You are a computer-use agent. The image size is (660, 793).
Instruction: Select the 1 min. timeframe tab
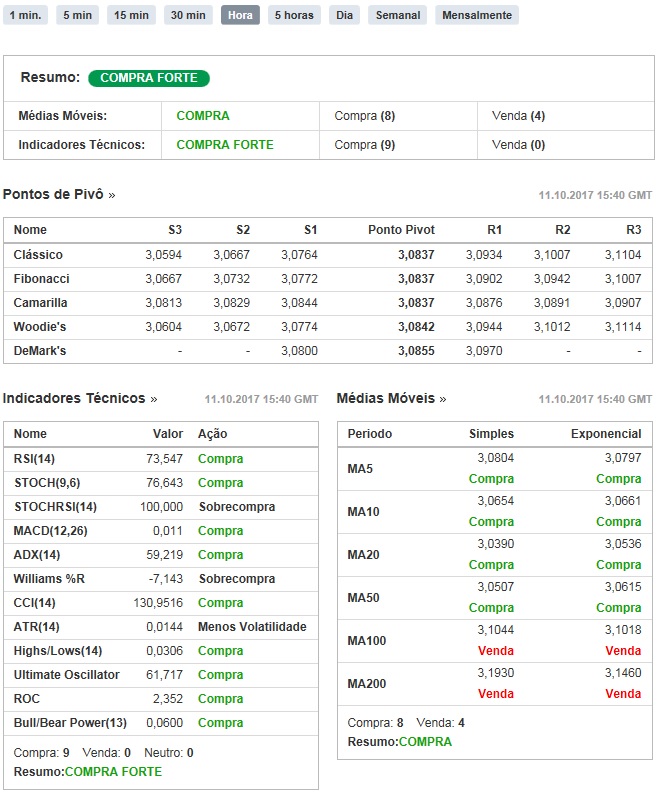[x=25, y=15]
